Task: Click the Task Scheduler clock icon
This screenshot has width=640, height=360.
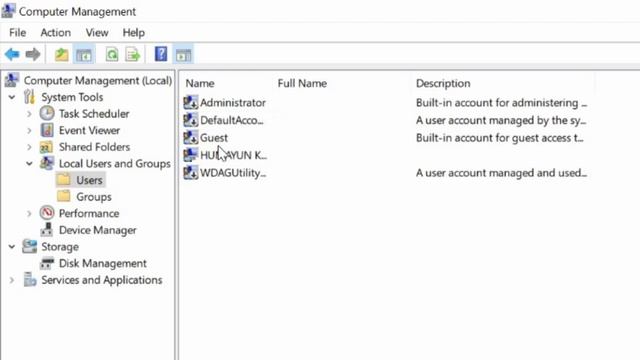Action: pyautogui.click(x=47, y=113)
